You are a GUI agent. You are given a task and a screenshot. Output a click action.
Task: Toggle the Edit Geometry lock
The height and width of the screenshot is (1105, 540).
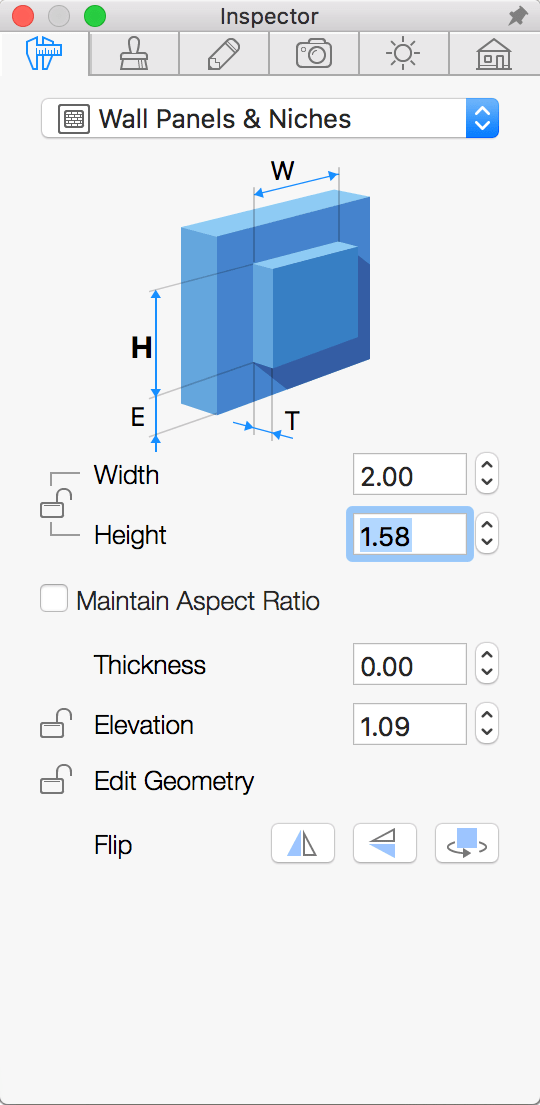click(x=56, y=780)
